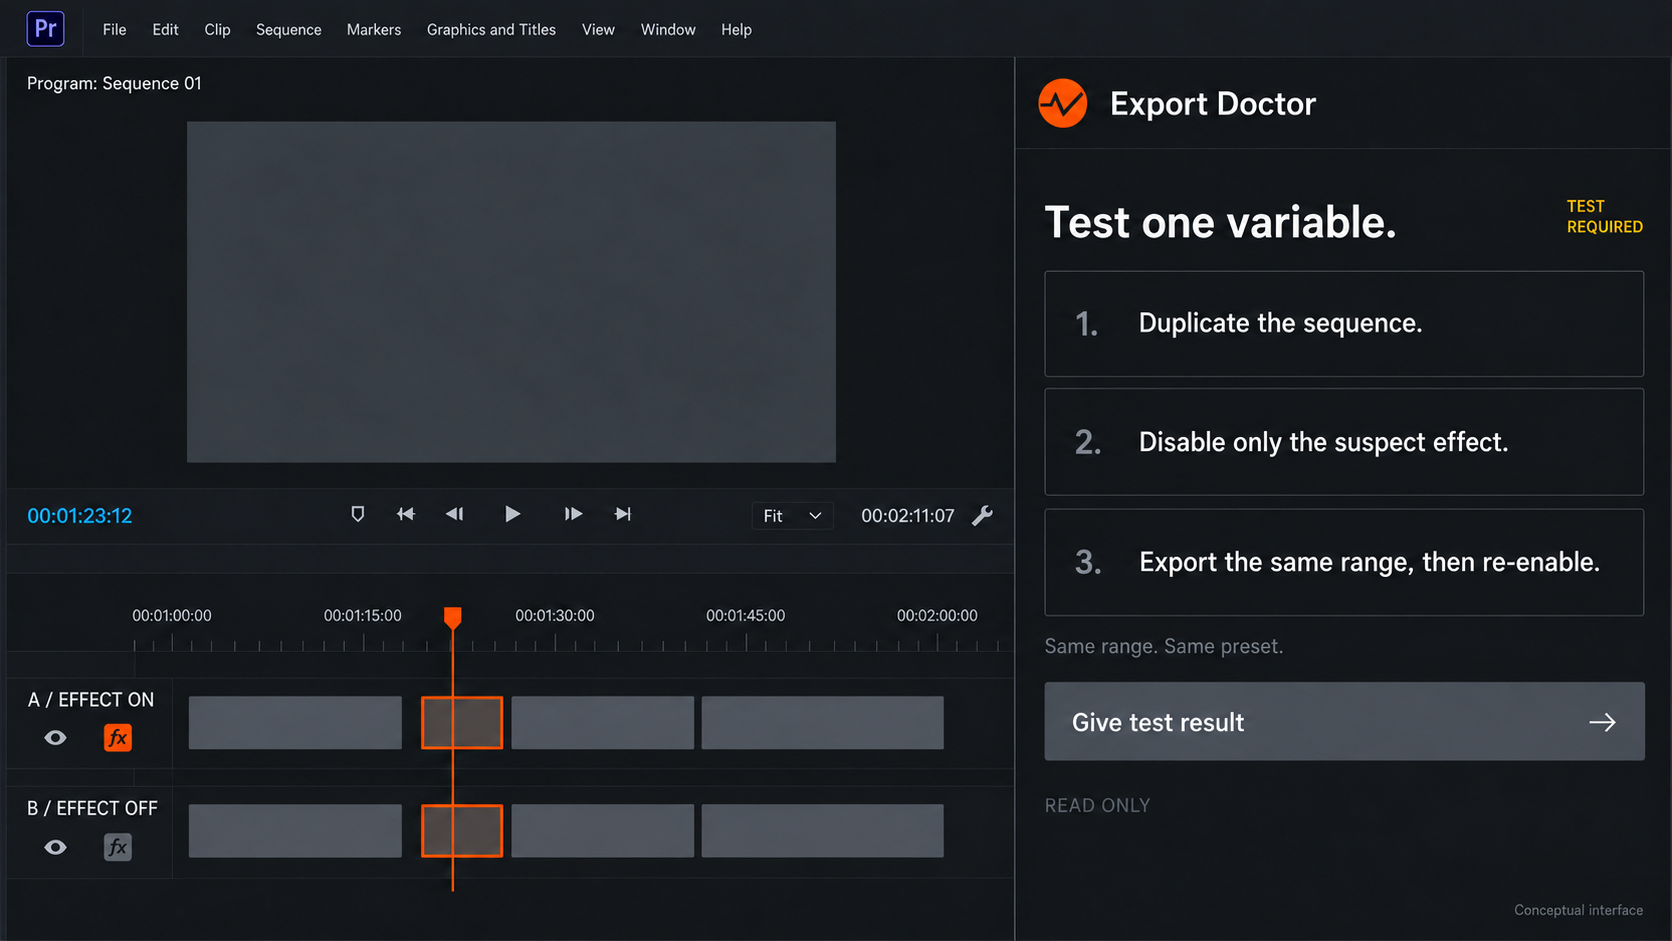Open the Sequence menu
This screenshot has width=1672, height=941.
(x=288, y=30)
